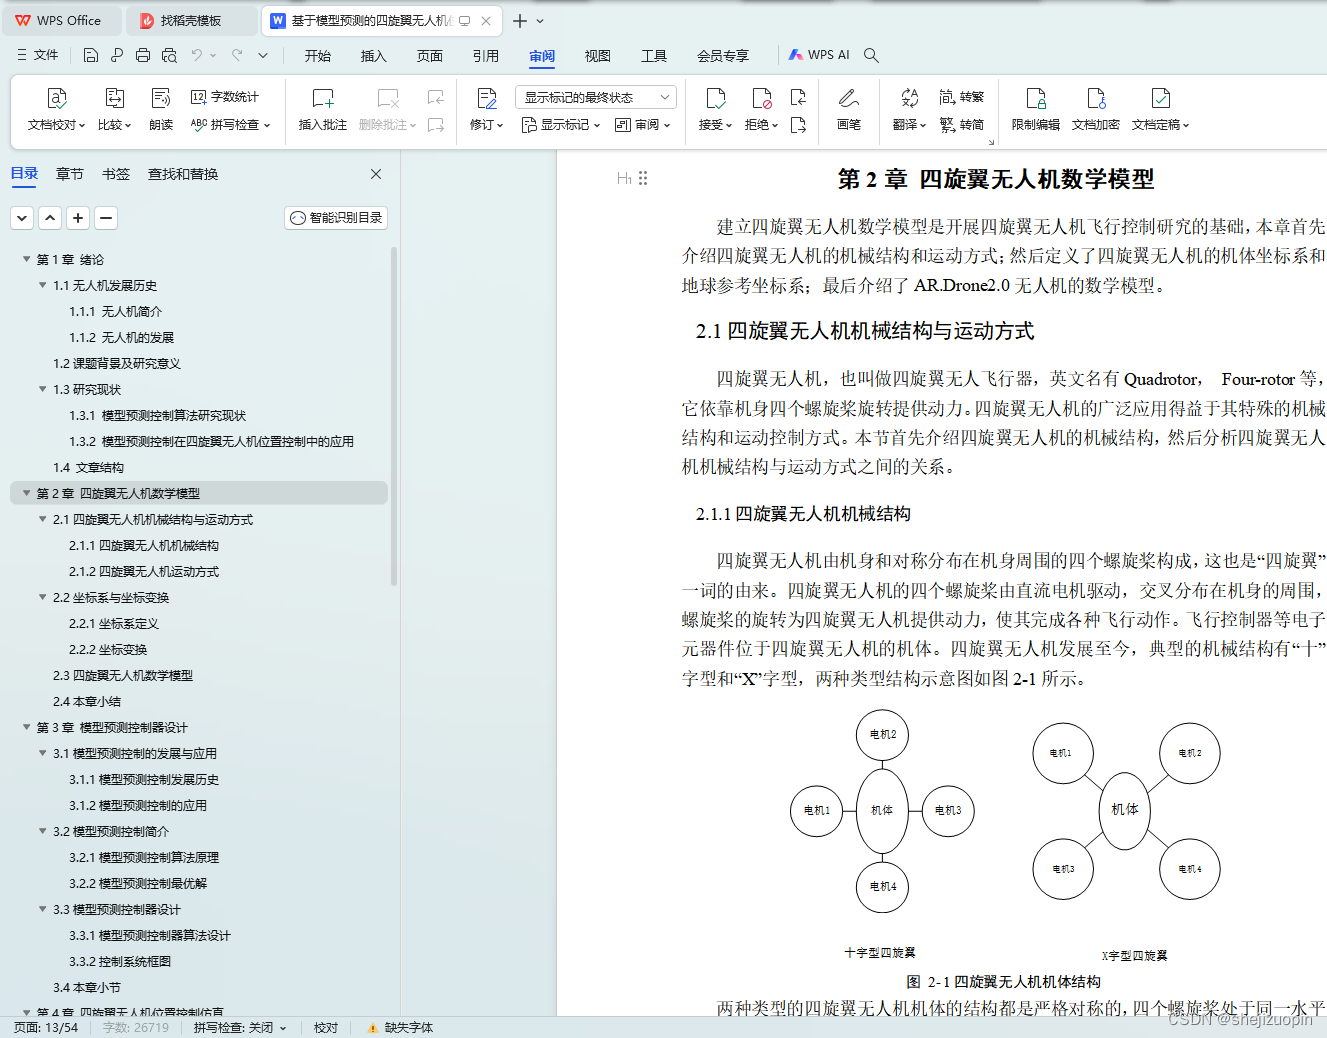The height and width of the screenshot is (1038, 1327).
Task: Click the Save icon in quick toolbar
Action: tap(91, 55)
